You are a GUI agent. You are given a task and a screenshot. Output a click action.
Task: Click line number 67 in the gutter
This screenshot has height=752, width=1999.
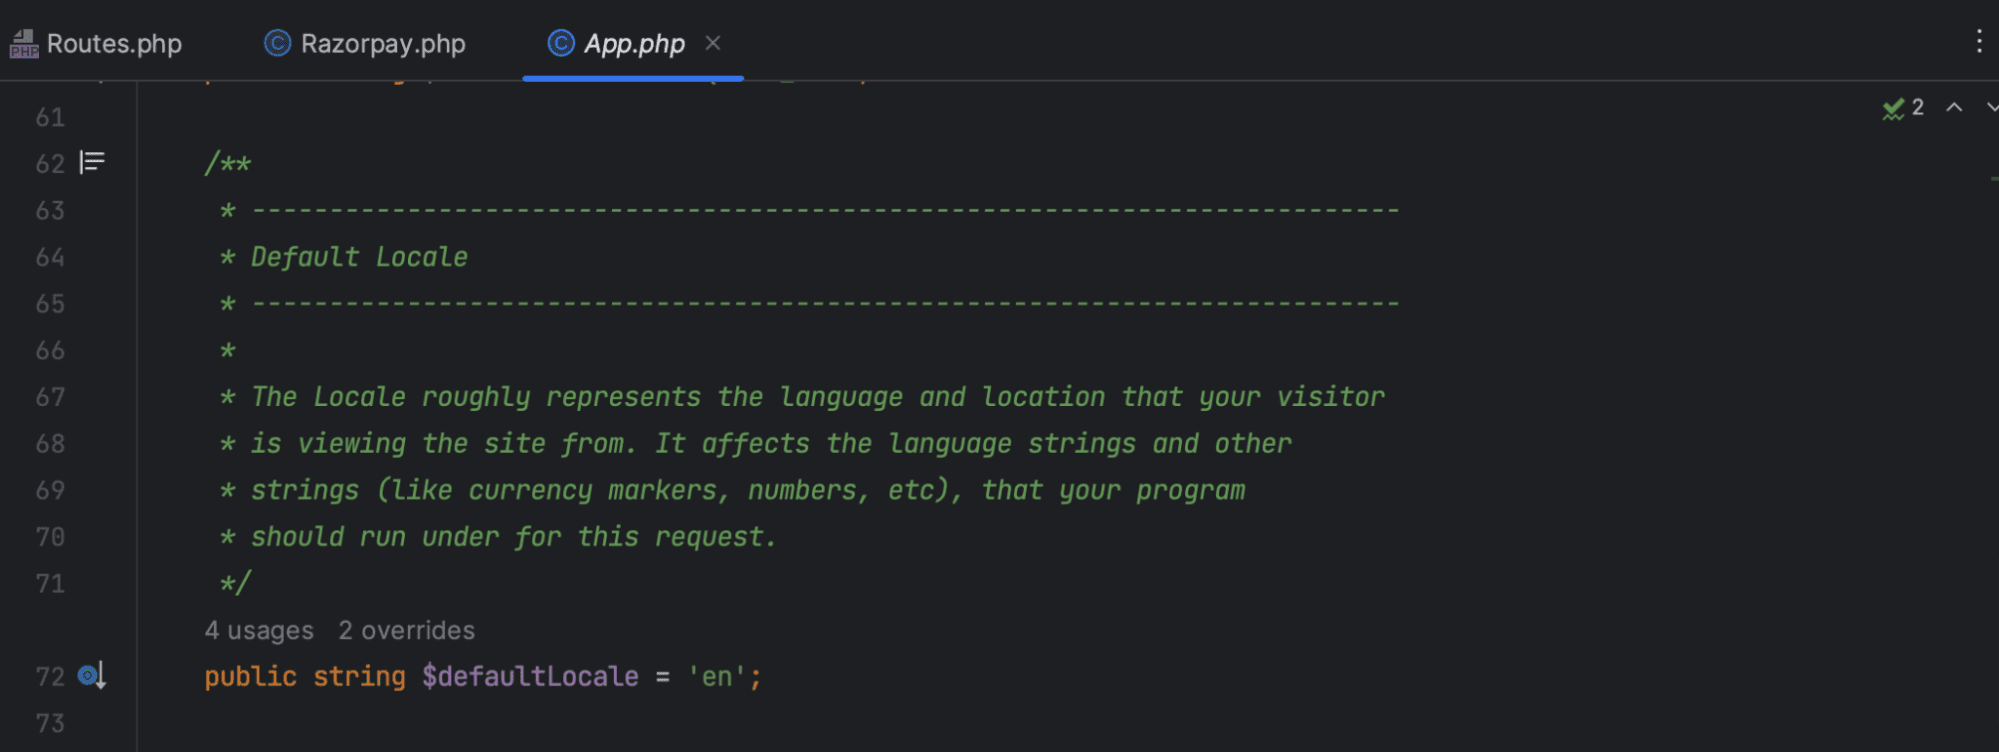(x=50, y=397)
